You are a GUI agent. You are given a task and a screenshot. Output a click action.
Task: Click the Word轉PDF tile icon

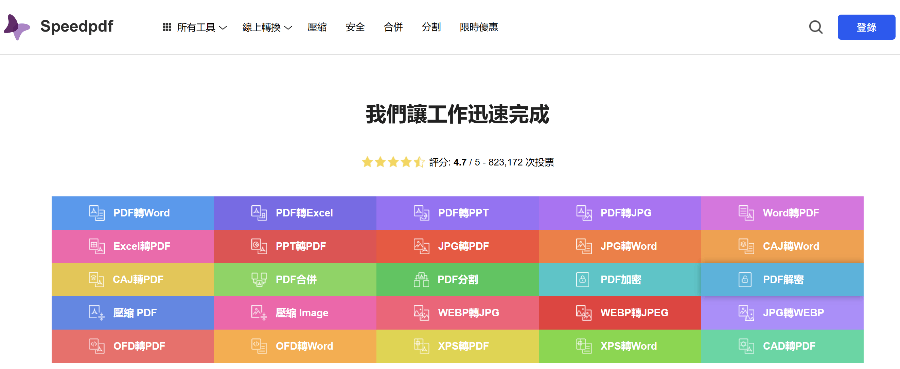tap(746, 213)
